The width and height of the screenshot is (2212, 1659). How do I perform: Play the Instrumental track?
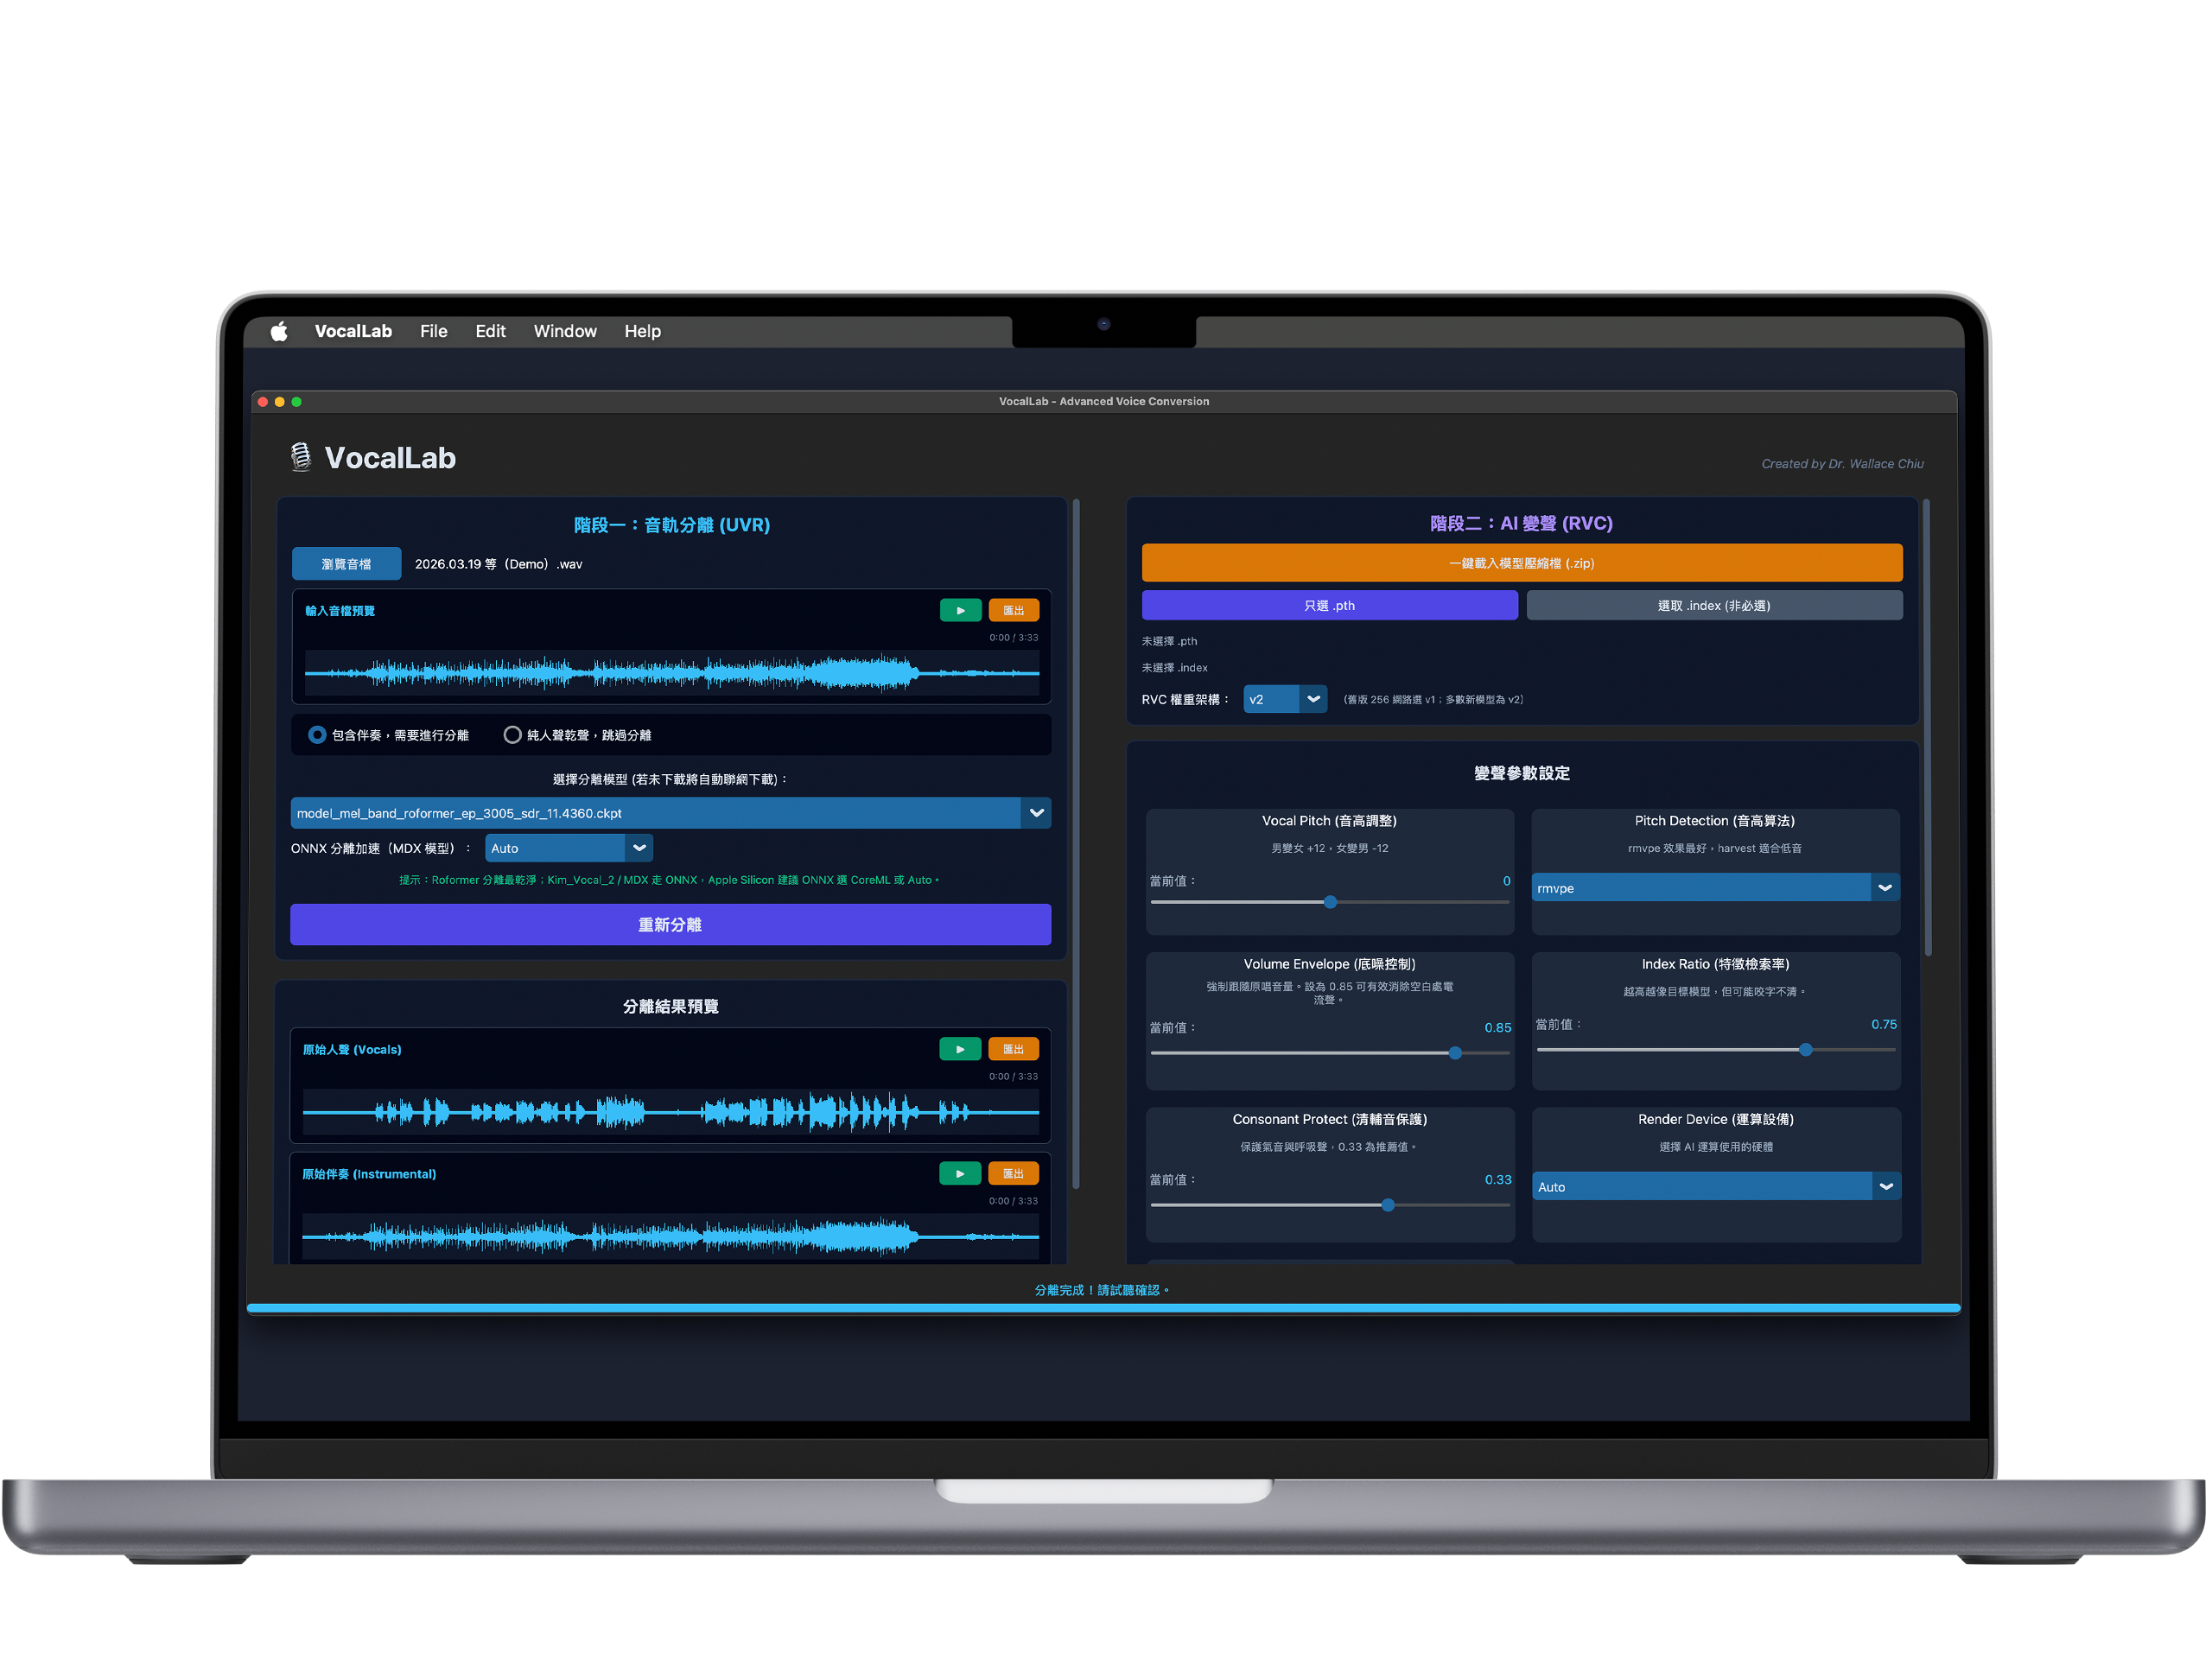(x=959, y=1173)
